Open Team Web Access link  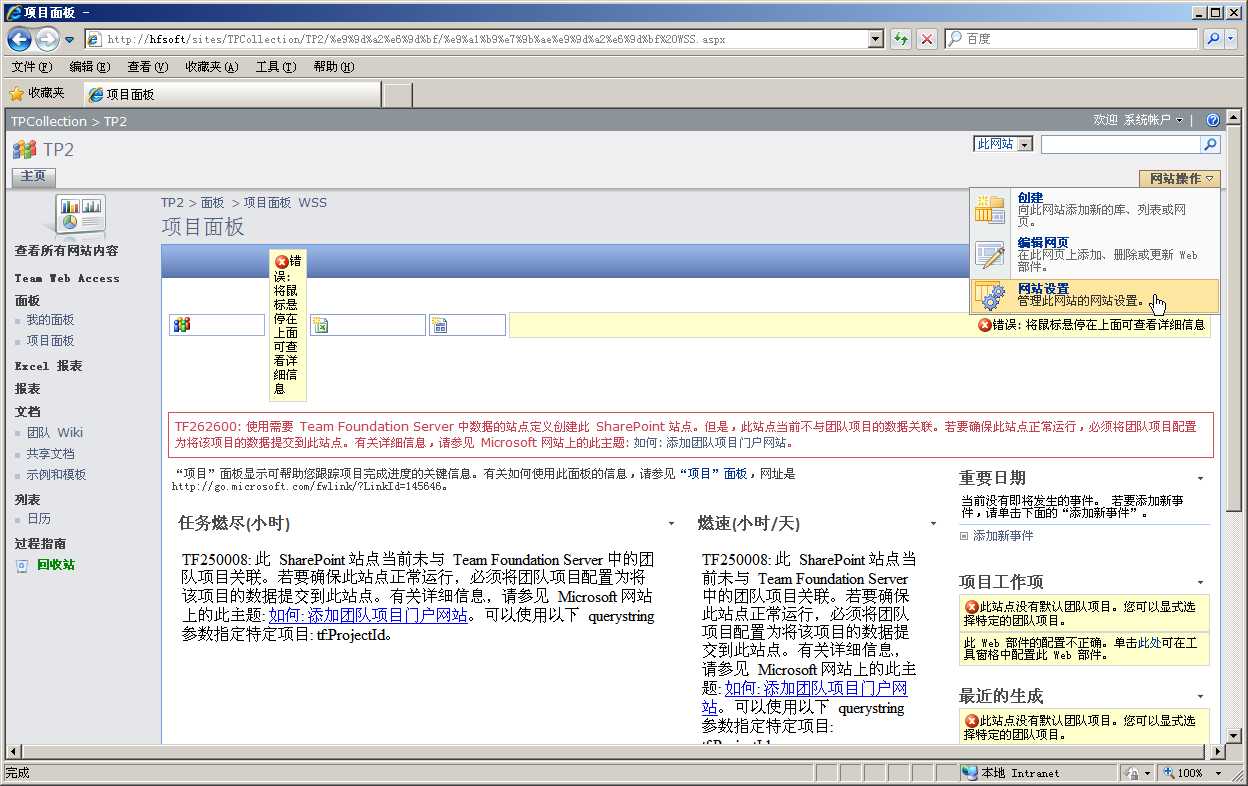pos(67,279)
